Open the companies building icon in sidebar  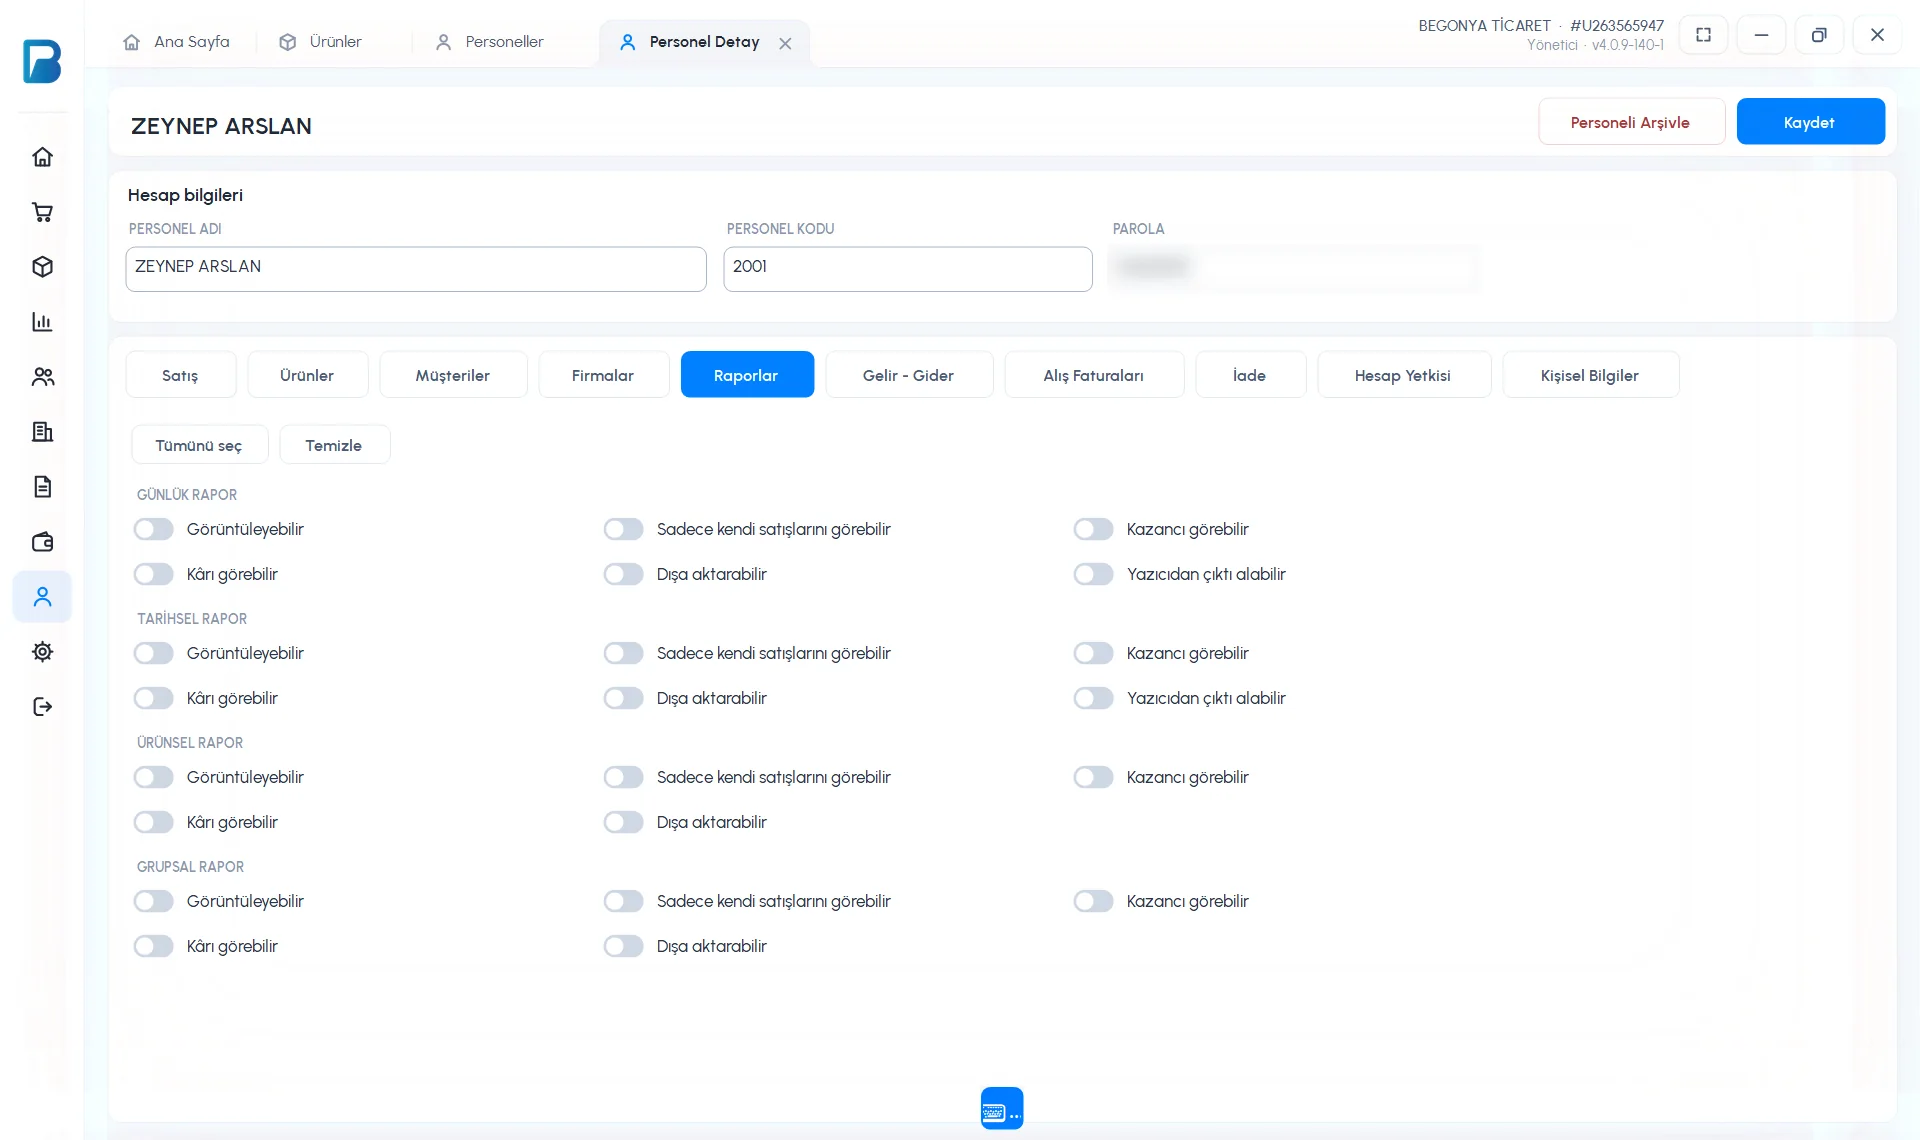coord(42,432)
